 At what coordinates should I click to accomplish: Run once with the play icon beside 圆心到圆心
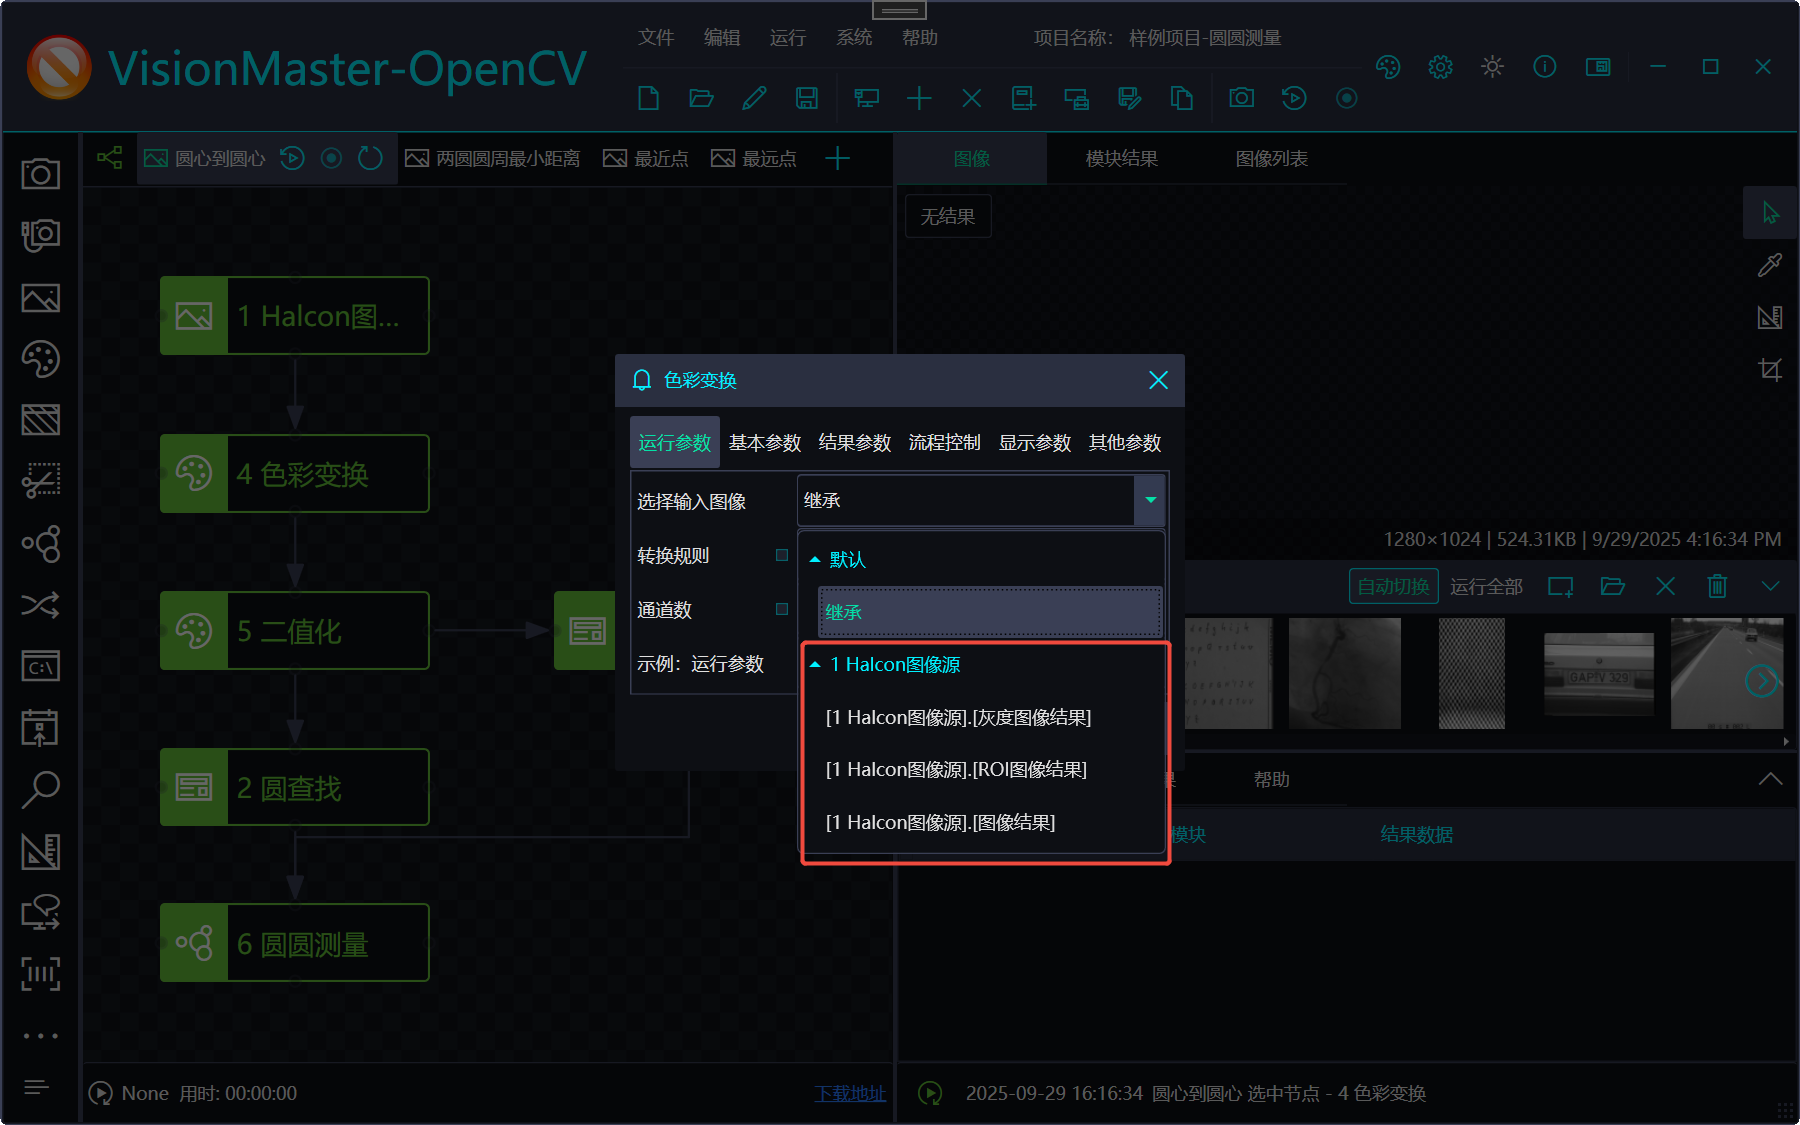pos(292,158)
